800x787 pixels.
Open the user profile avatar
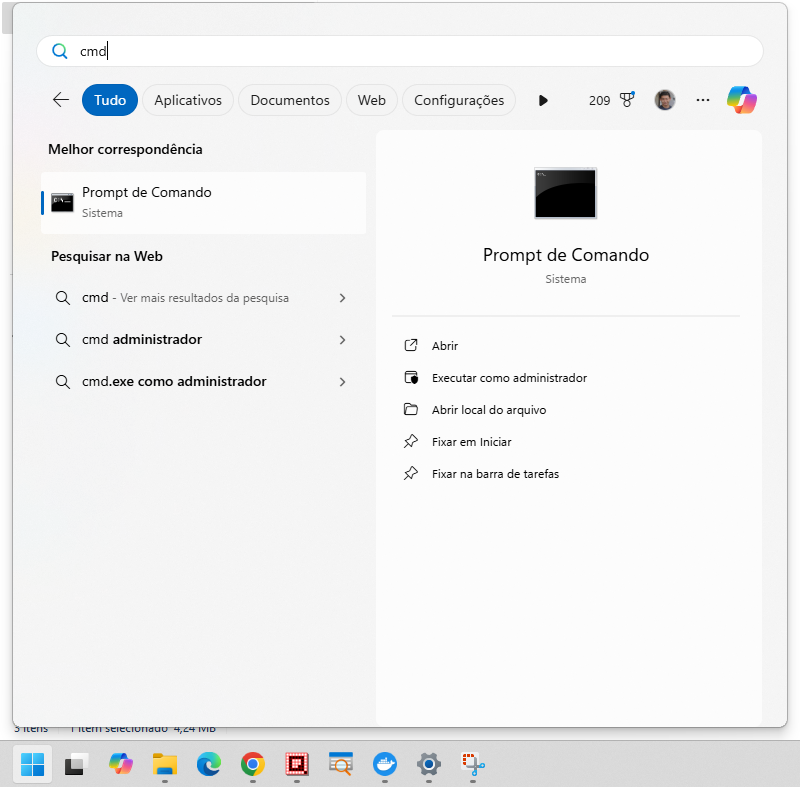point(665,100)
